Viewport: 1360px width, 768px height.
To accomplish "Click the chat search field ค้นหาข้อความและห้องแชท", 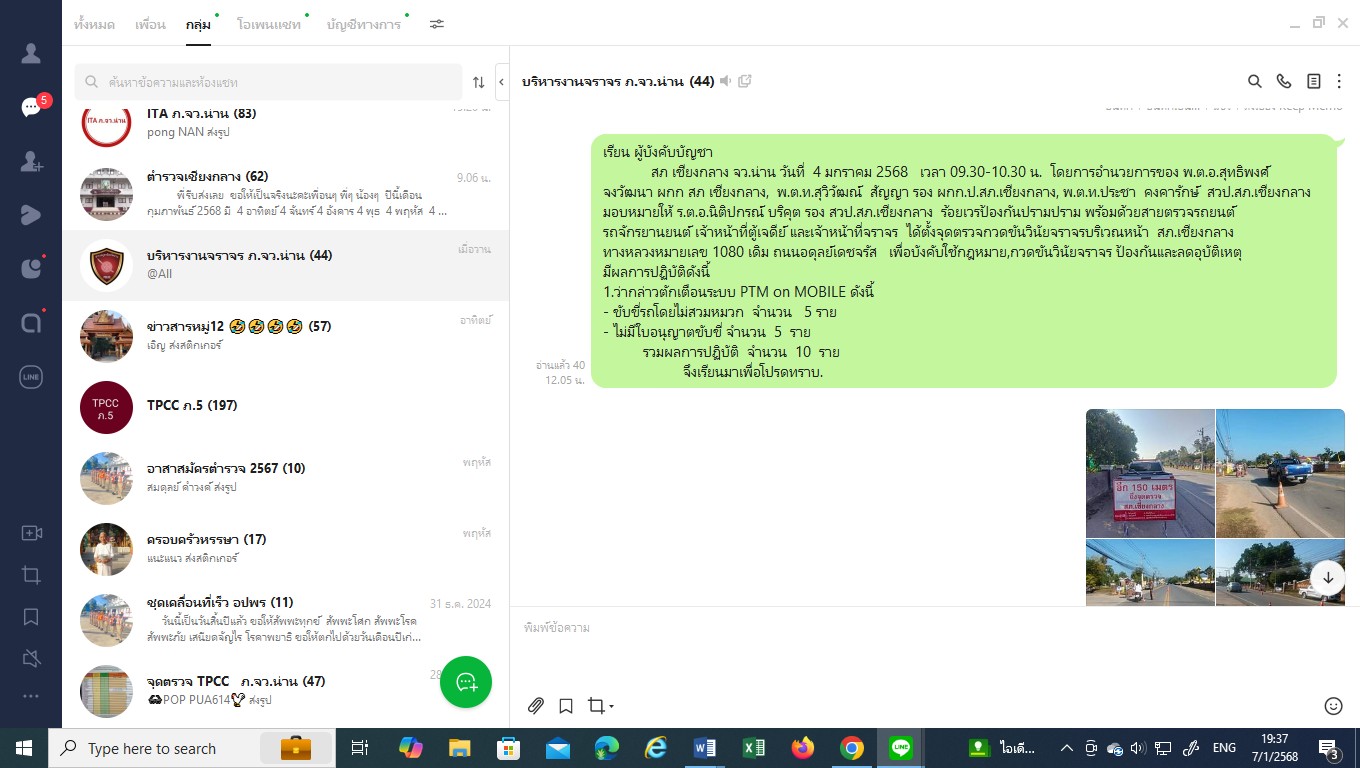I will click(270, 82).
